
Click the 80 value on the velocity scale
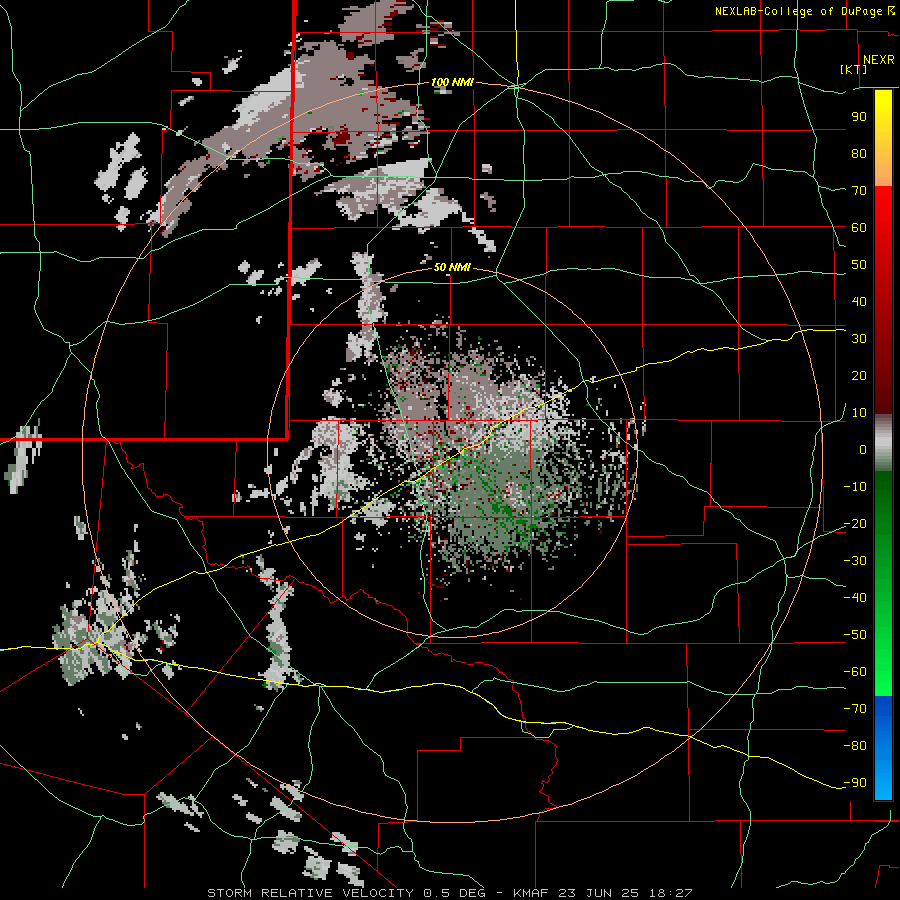[x=859, y=153]
